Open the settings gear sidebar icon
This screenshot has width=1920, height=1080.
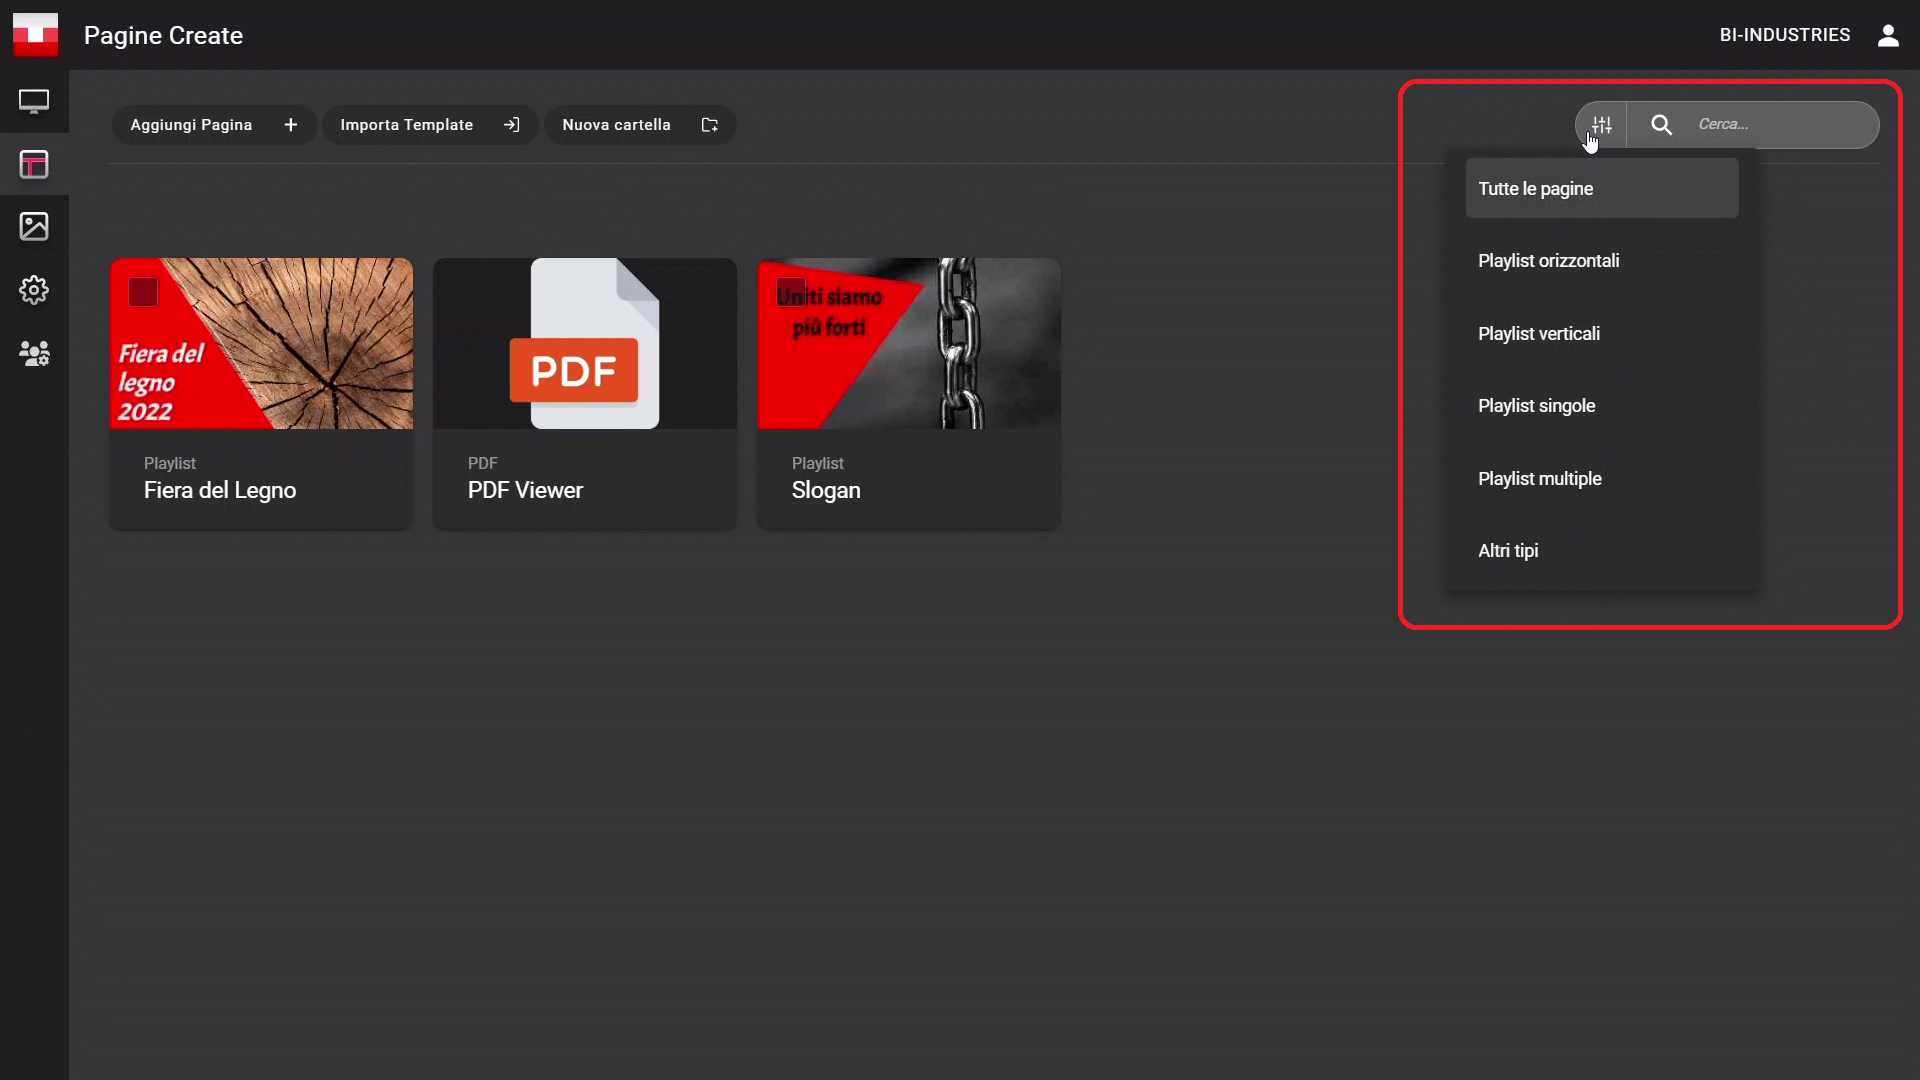(34, 290)
